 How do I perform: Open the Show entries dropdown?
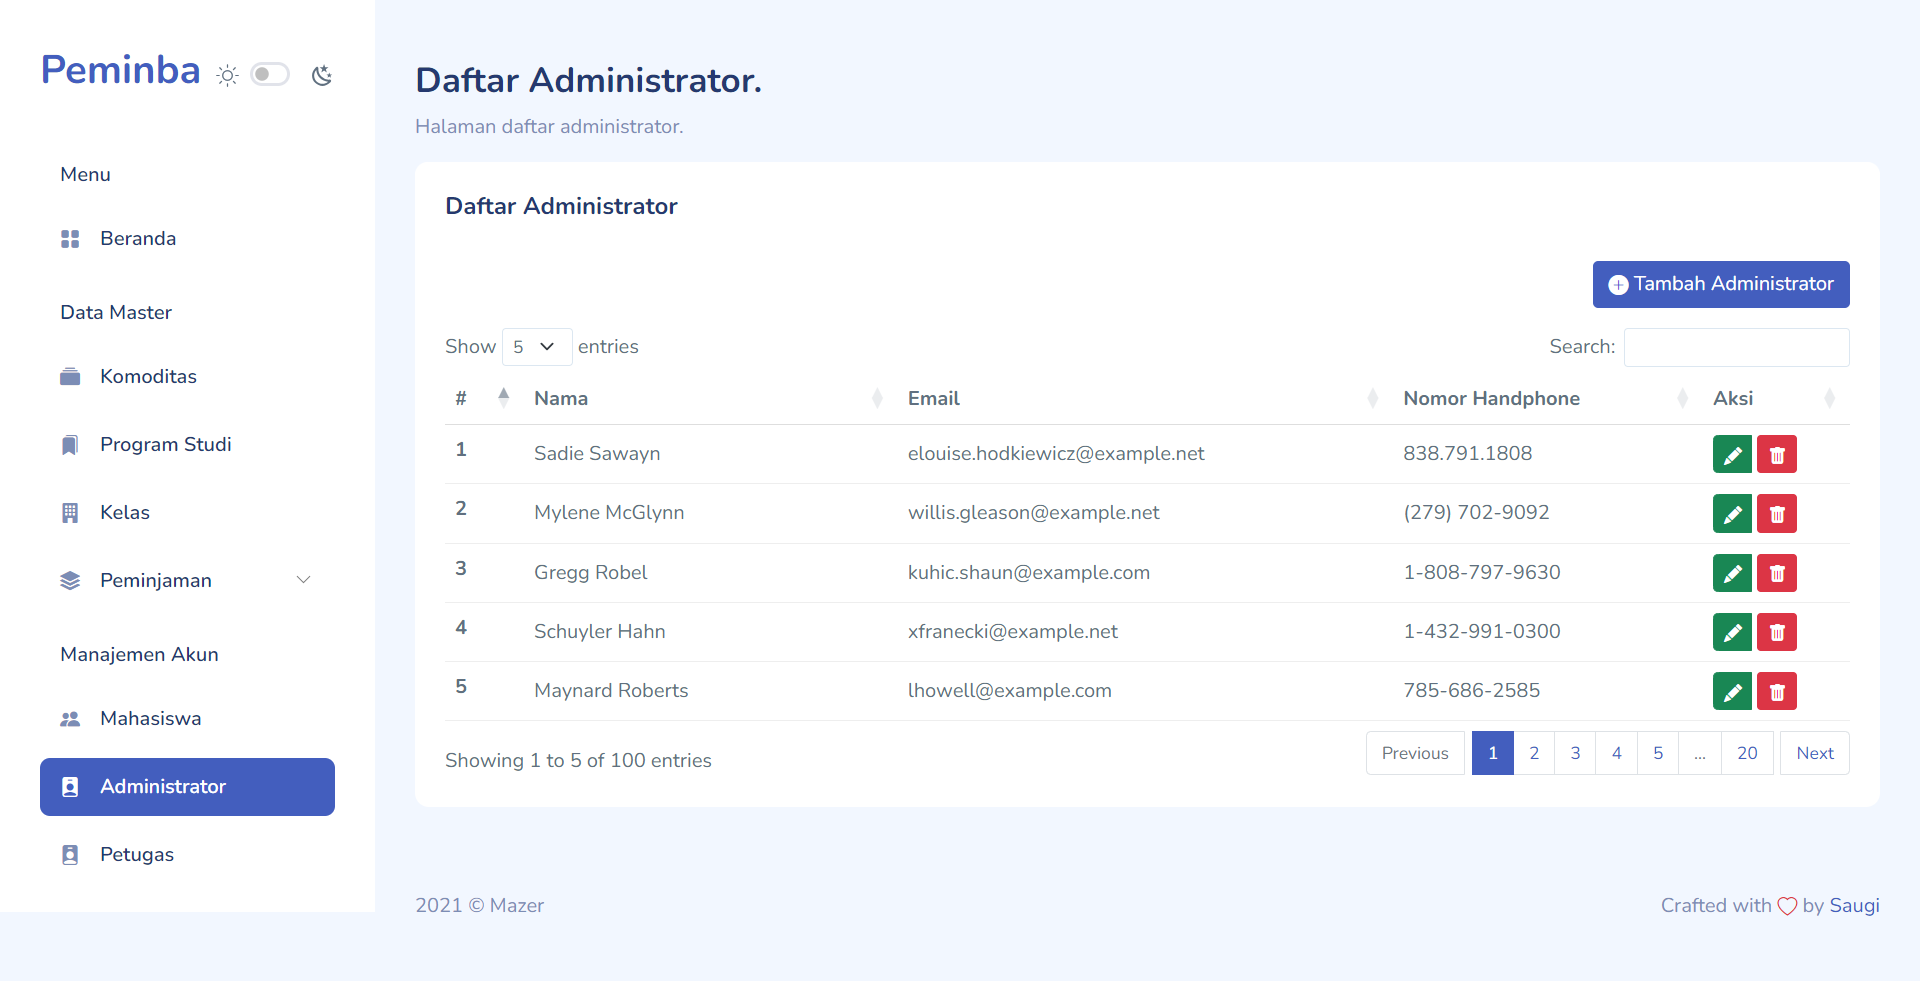tap(537, 347)
